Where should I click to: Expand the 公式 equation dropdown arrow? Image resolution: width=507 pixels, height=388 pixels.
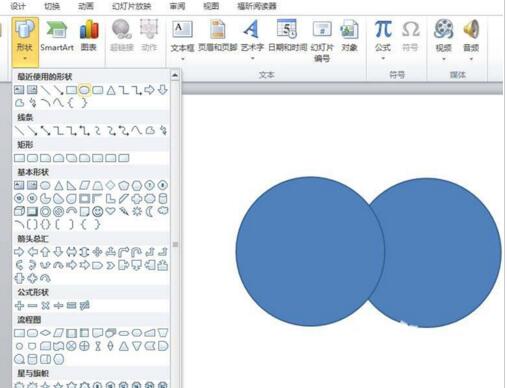coord(383,58)
